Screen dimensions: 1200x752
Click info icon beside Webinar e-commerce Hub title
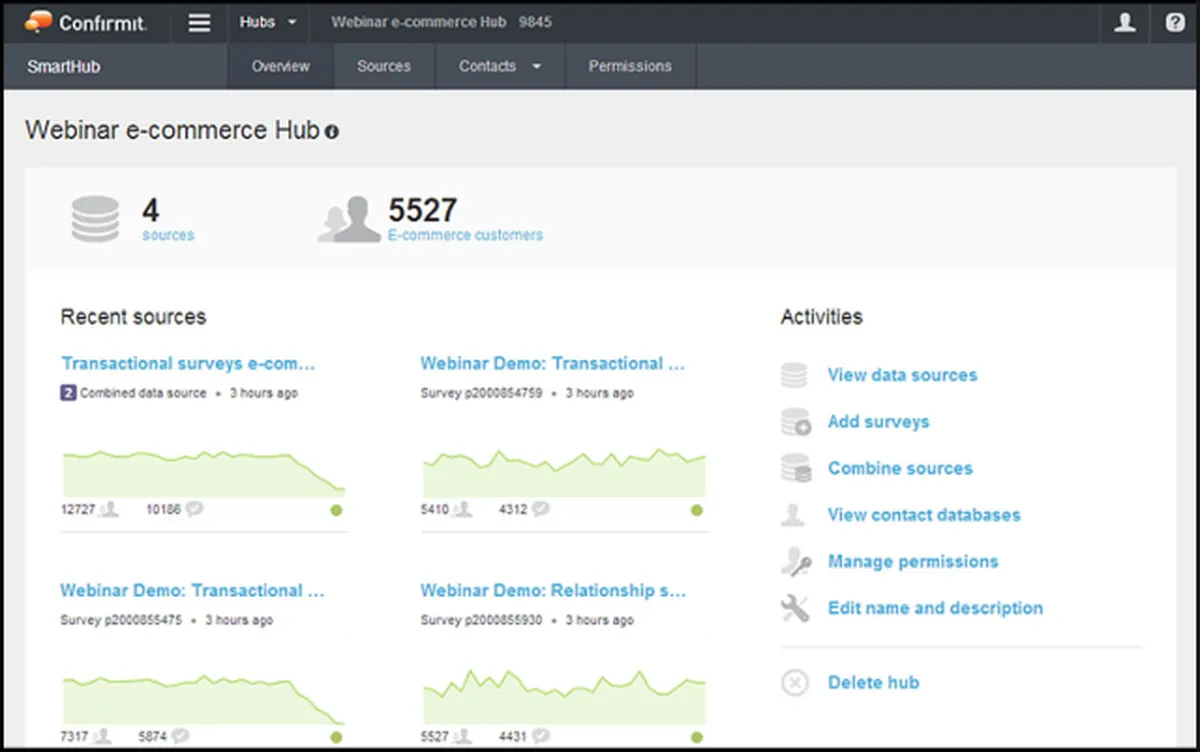tap(331, 131)
